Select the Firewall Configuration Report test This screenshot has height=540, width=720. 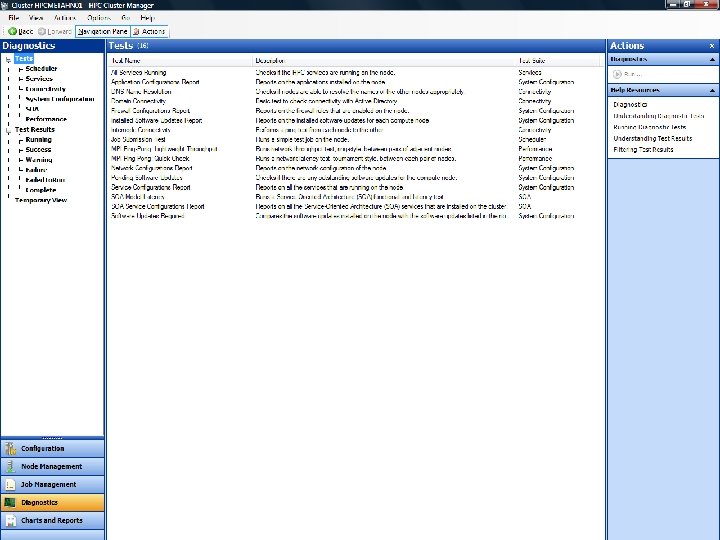tap(355, 111)
